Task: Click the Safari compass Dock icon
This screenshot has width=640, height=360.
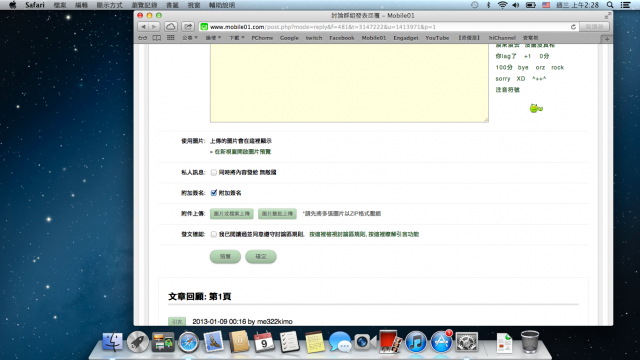Action: [x=188, y=342]
